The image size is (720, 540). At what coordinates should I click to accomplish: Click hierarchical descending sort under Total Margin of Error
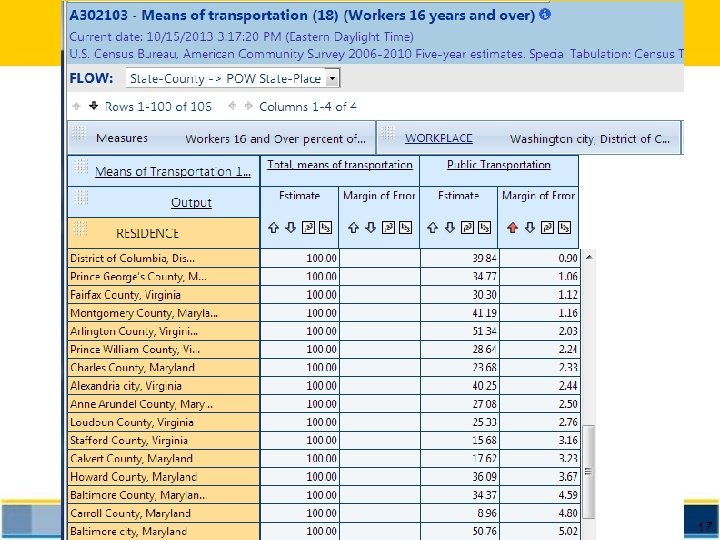pyautogui.click(x=405, y=228)
